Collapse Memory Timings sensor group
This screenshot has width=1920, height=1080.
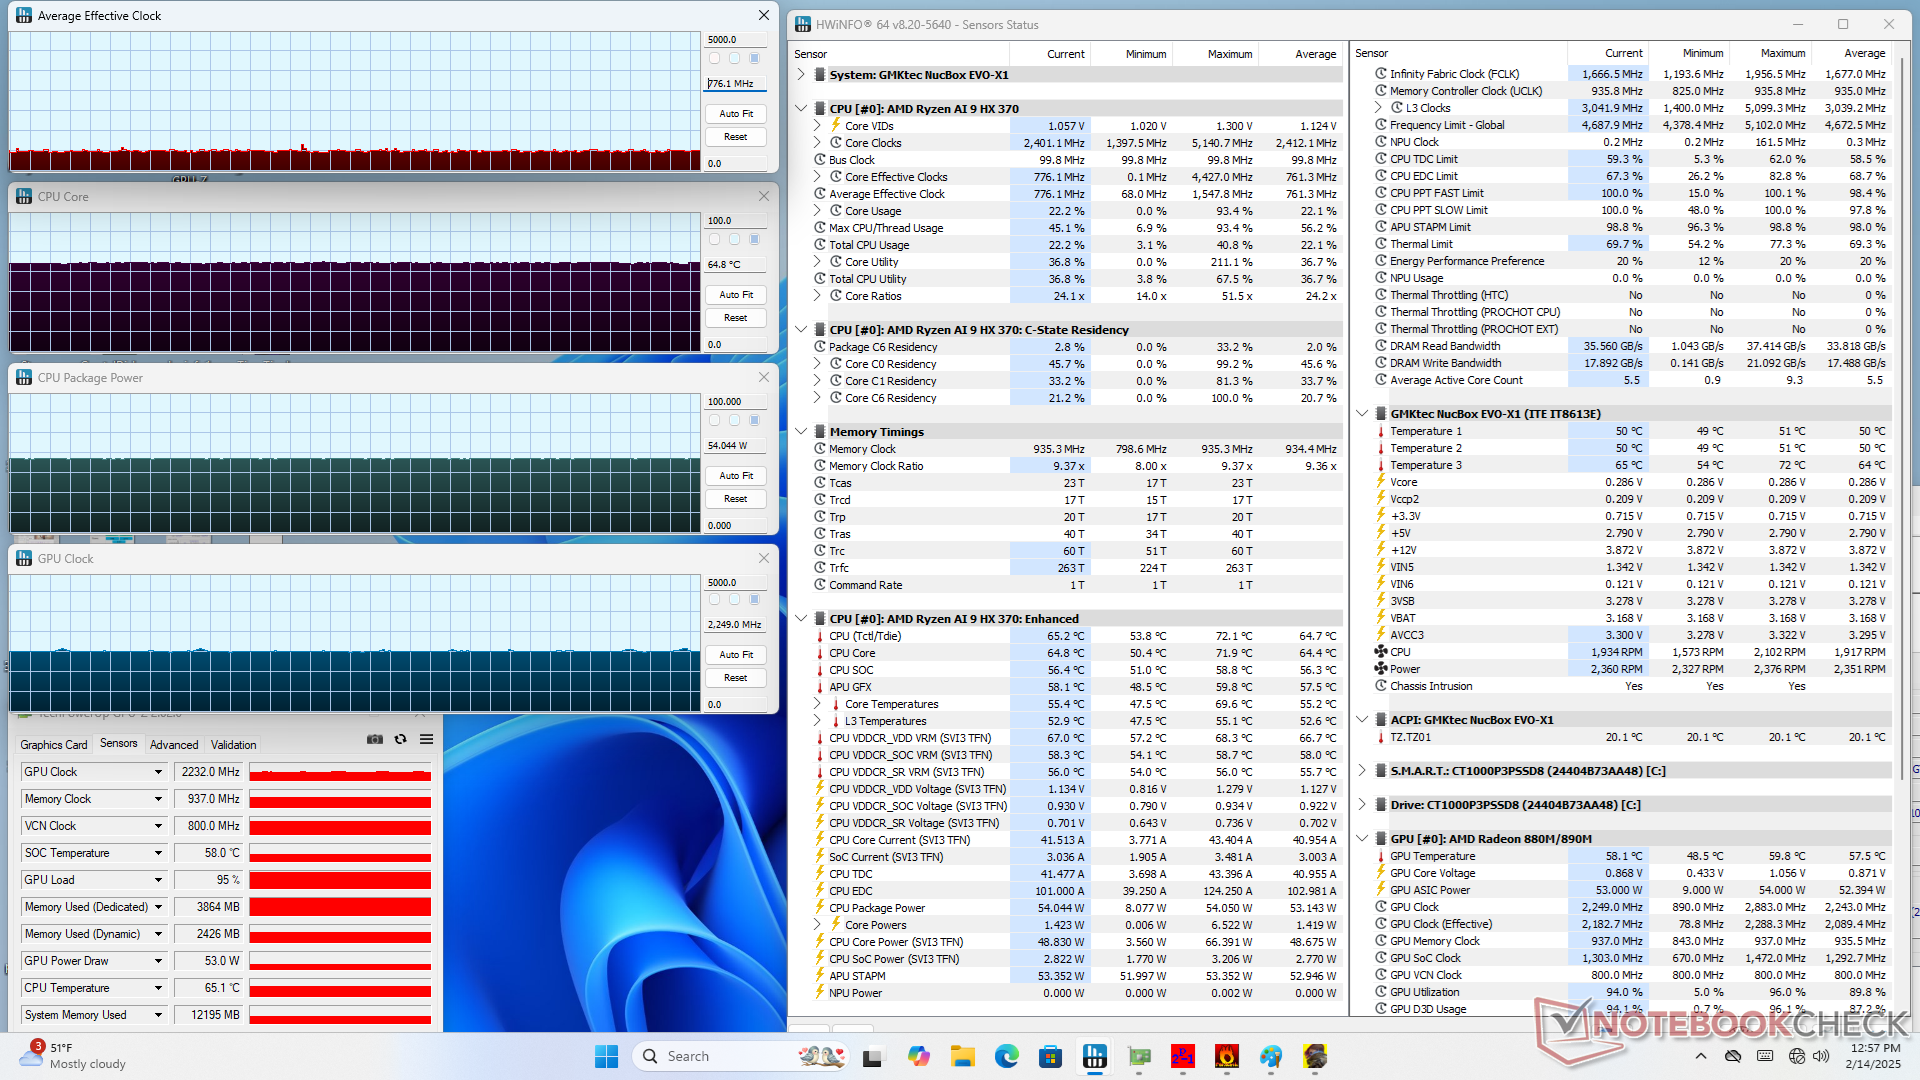coord(801,432)
